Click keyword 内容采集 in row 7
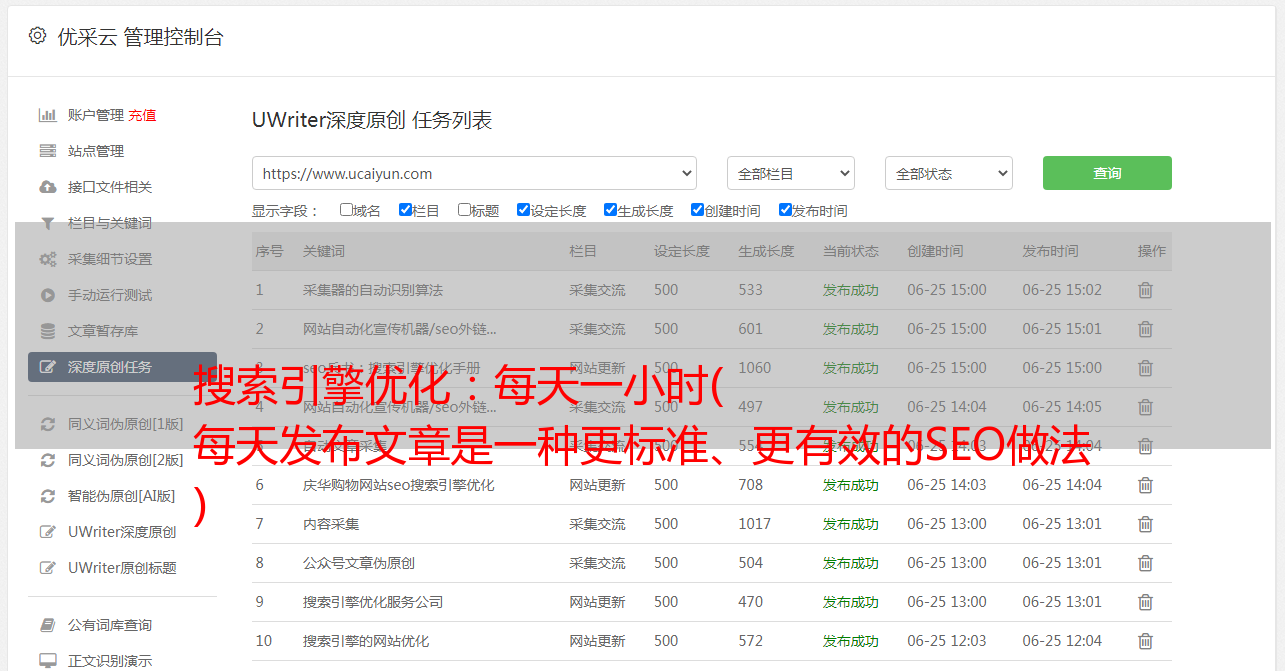This screenshot has width=1285, height=671. tap(331, 524)
